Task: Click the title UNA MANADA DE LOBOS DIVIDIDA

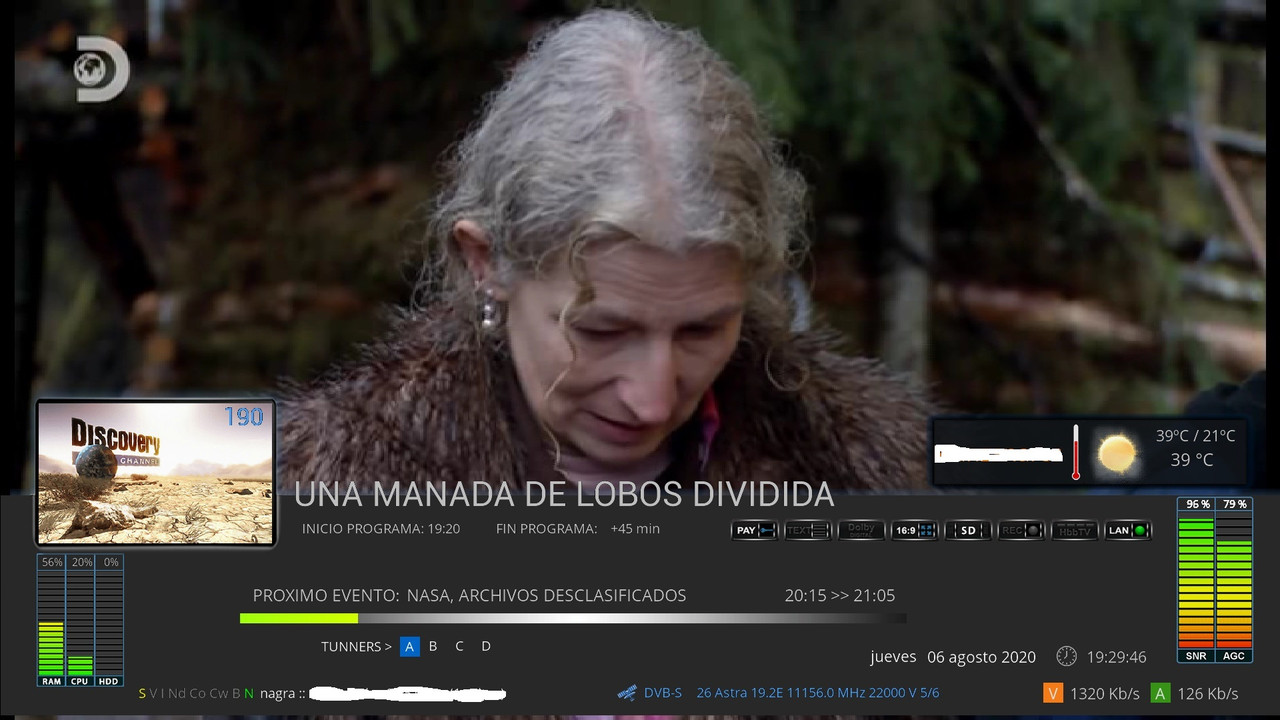Action: tap(564, 494)
